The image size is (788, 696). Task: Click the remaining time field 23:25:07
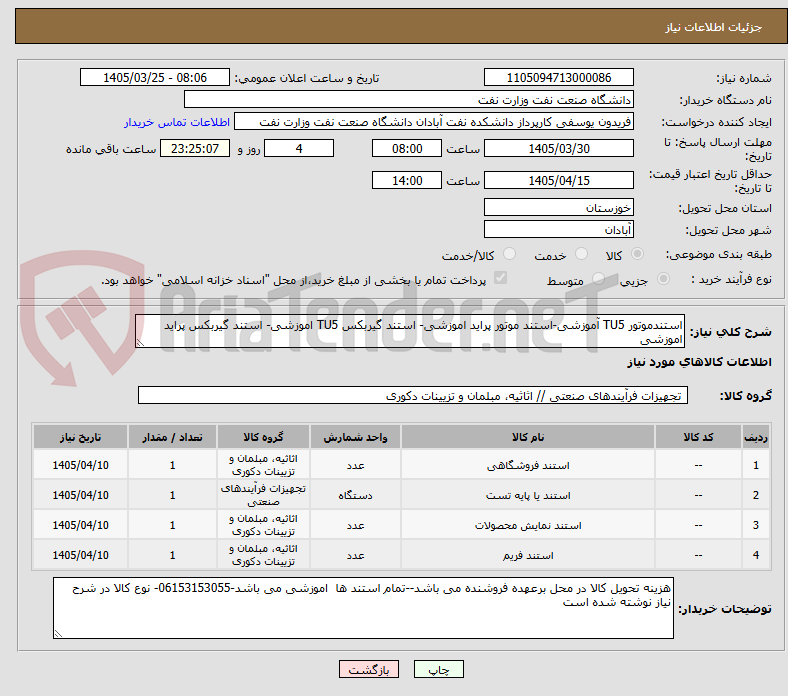pyautogui.click(x=195, y=148)
